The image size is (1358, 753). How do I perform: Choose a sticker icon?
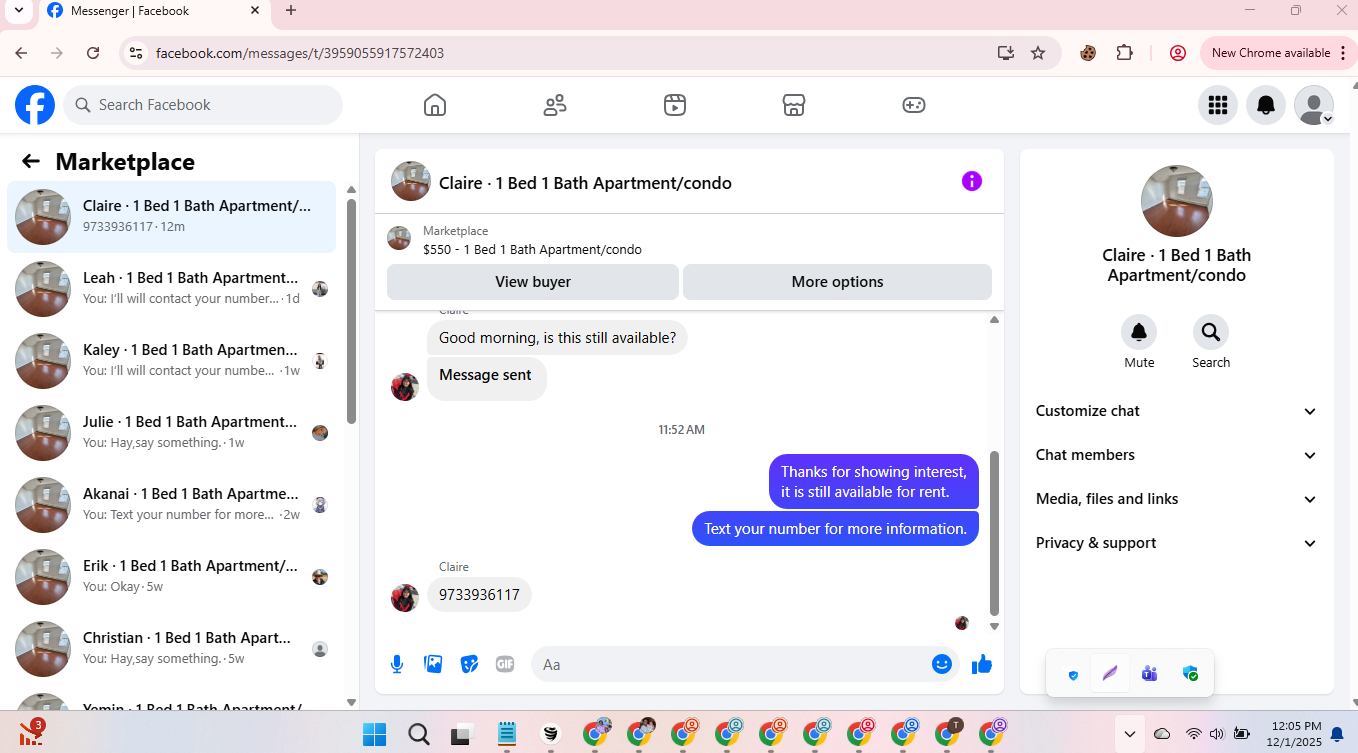469,664
